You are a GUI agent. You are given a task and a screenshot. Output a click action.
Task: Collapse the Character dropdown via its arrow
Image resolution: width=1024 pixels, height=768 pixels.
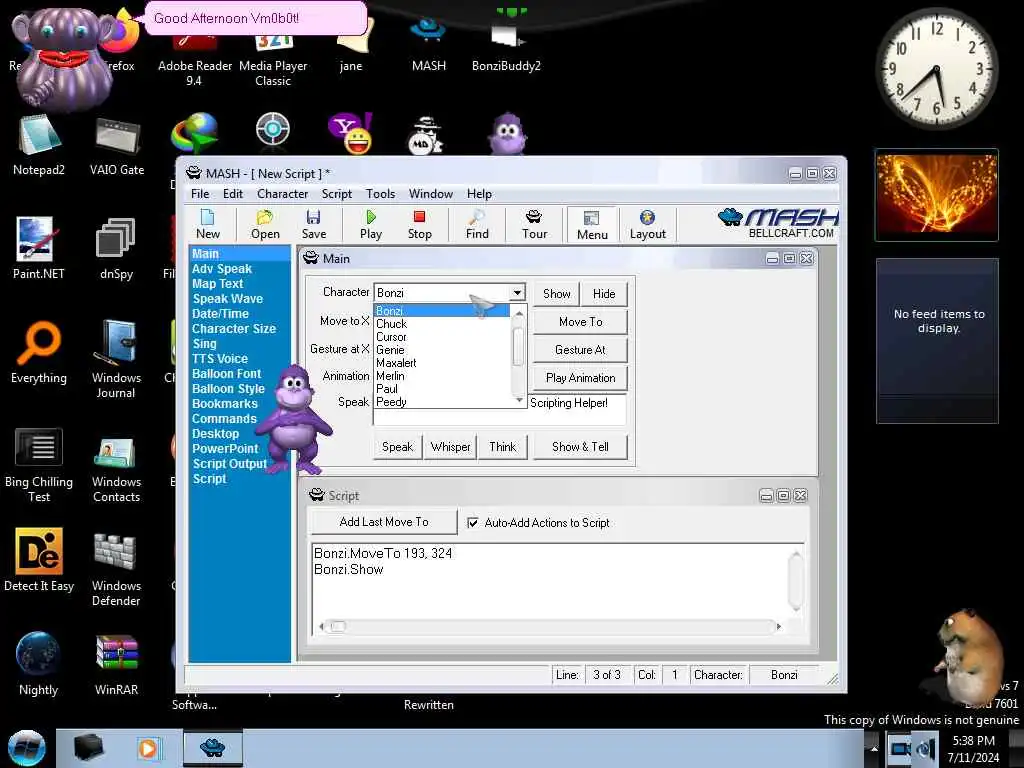coord(517,293)
